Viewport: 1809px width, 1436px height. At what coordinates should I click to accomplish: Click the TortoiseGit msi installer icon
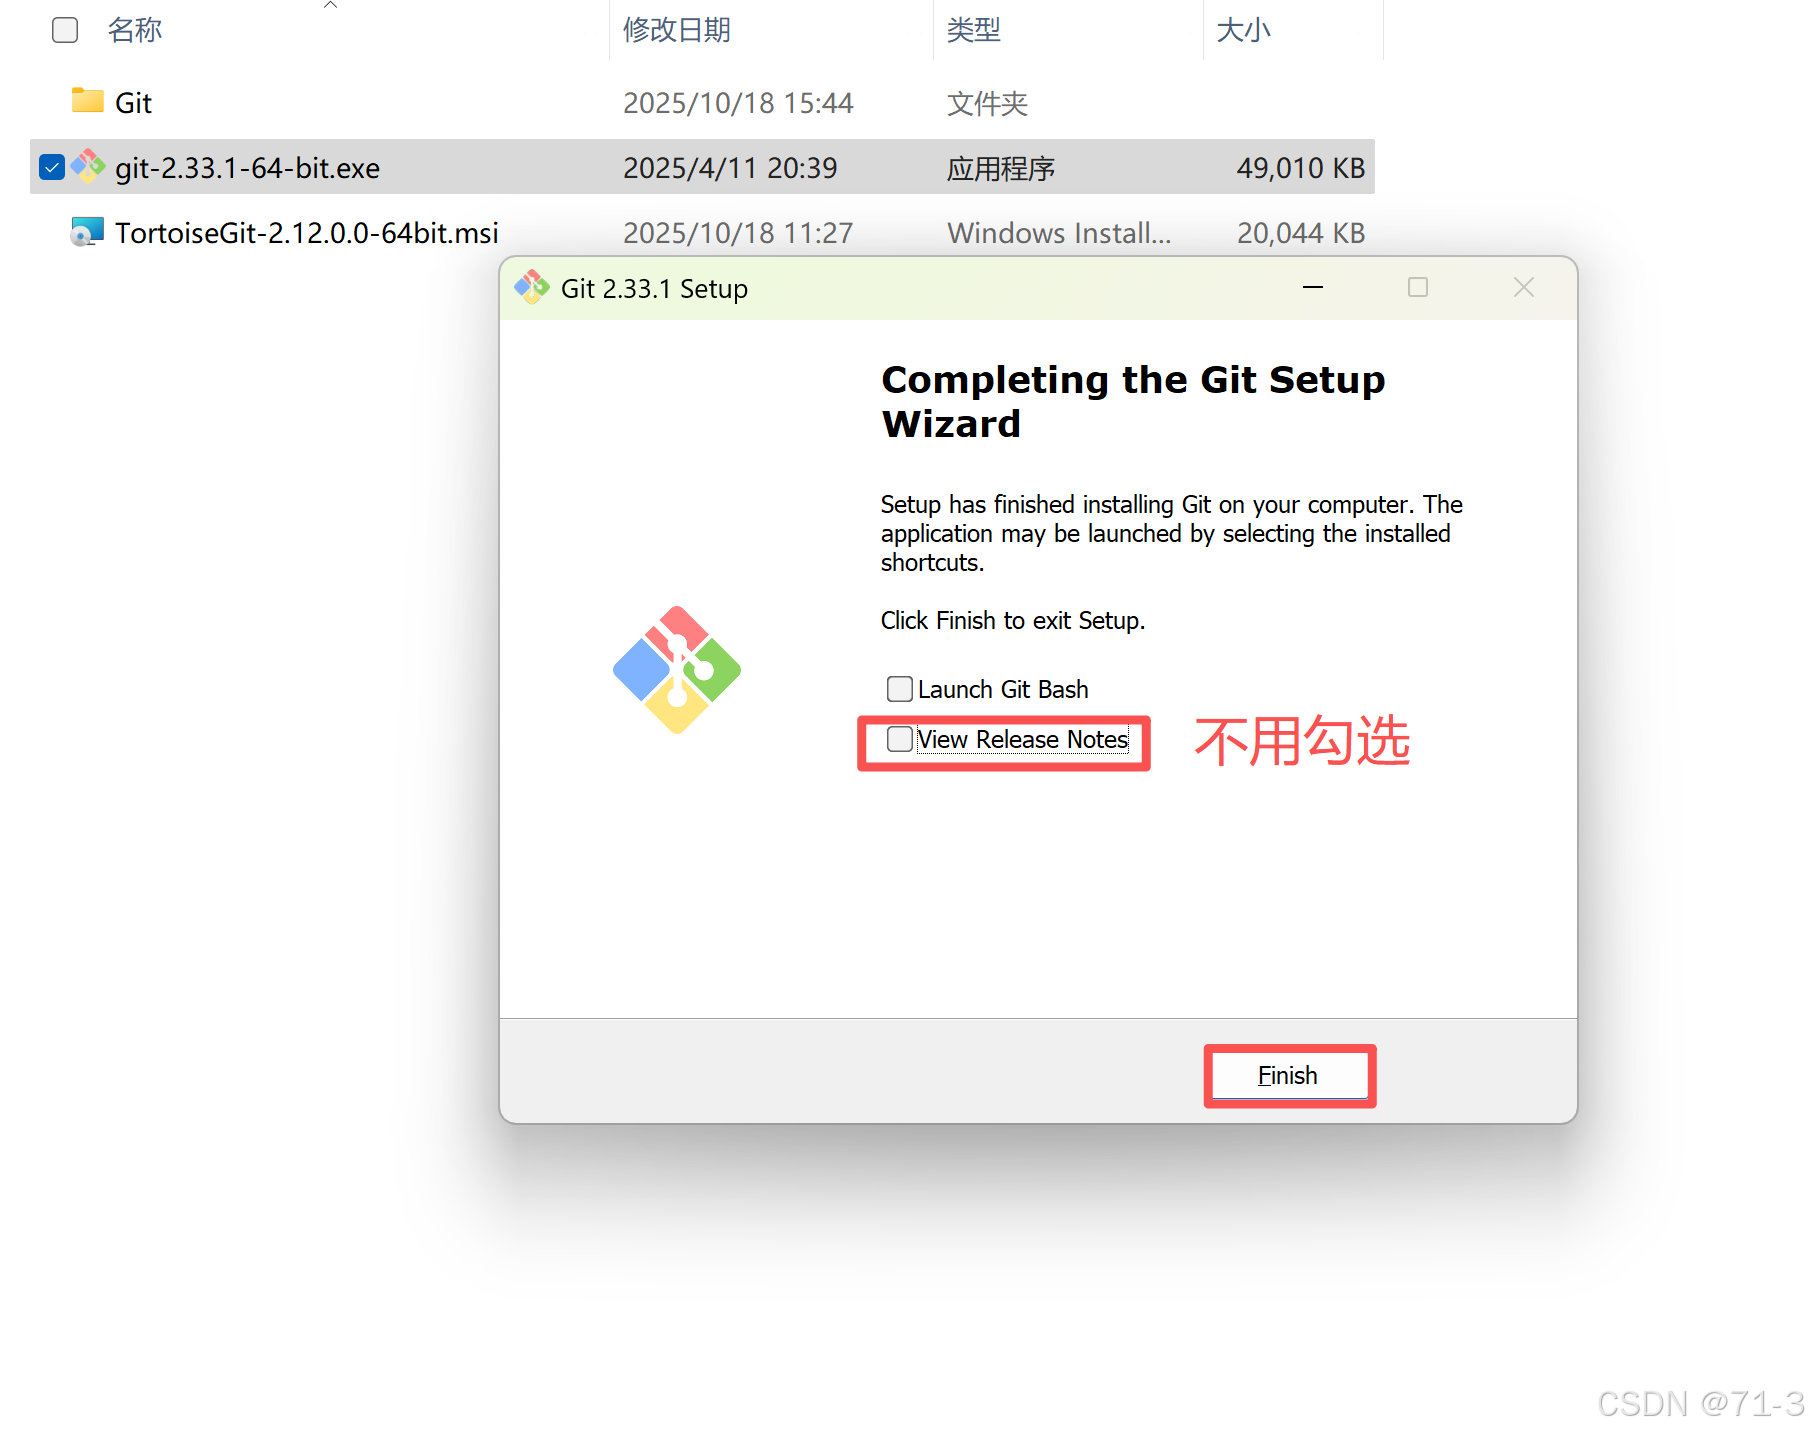click(x=88, y=232)
